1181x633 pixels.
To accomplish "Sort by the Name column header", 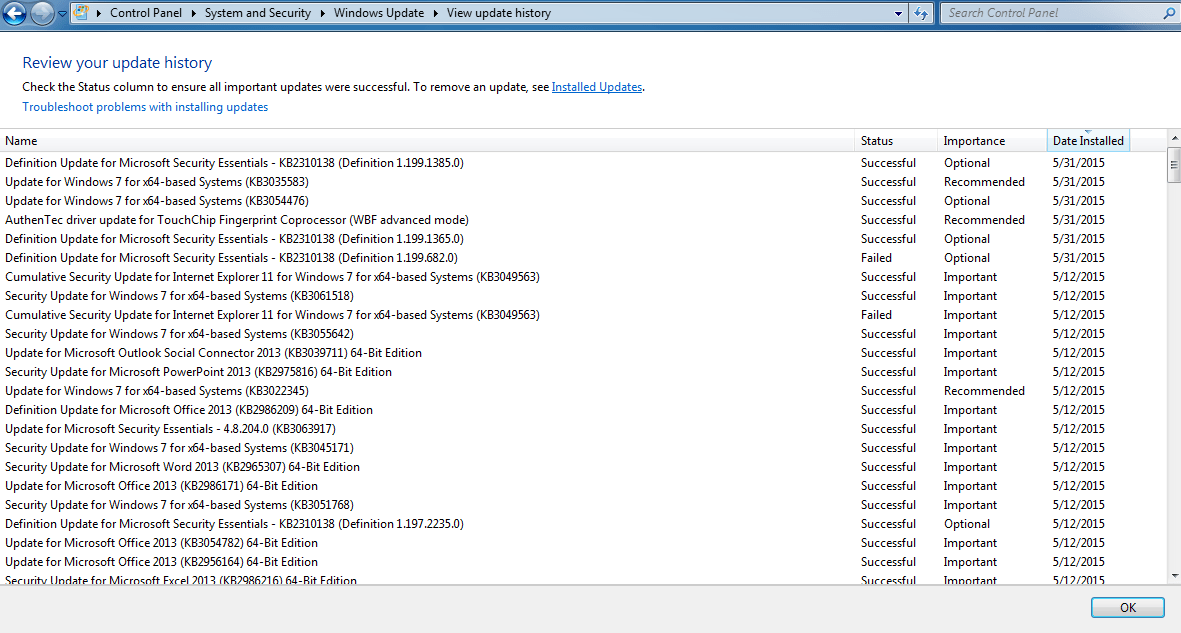I will tap(427, 141).
